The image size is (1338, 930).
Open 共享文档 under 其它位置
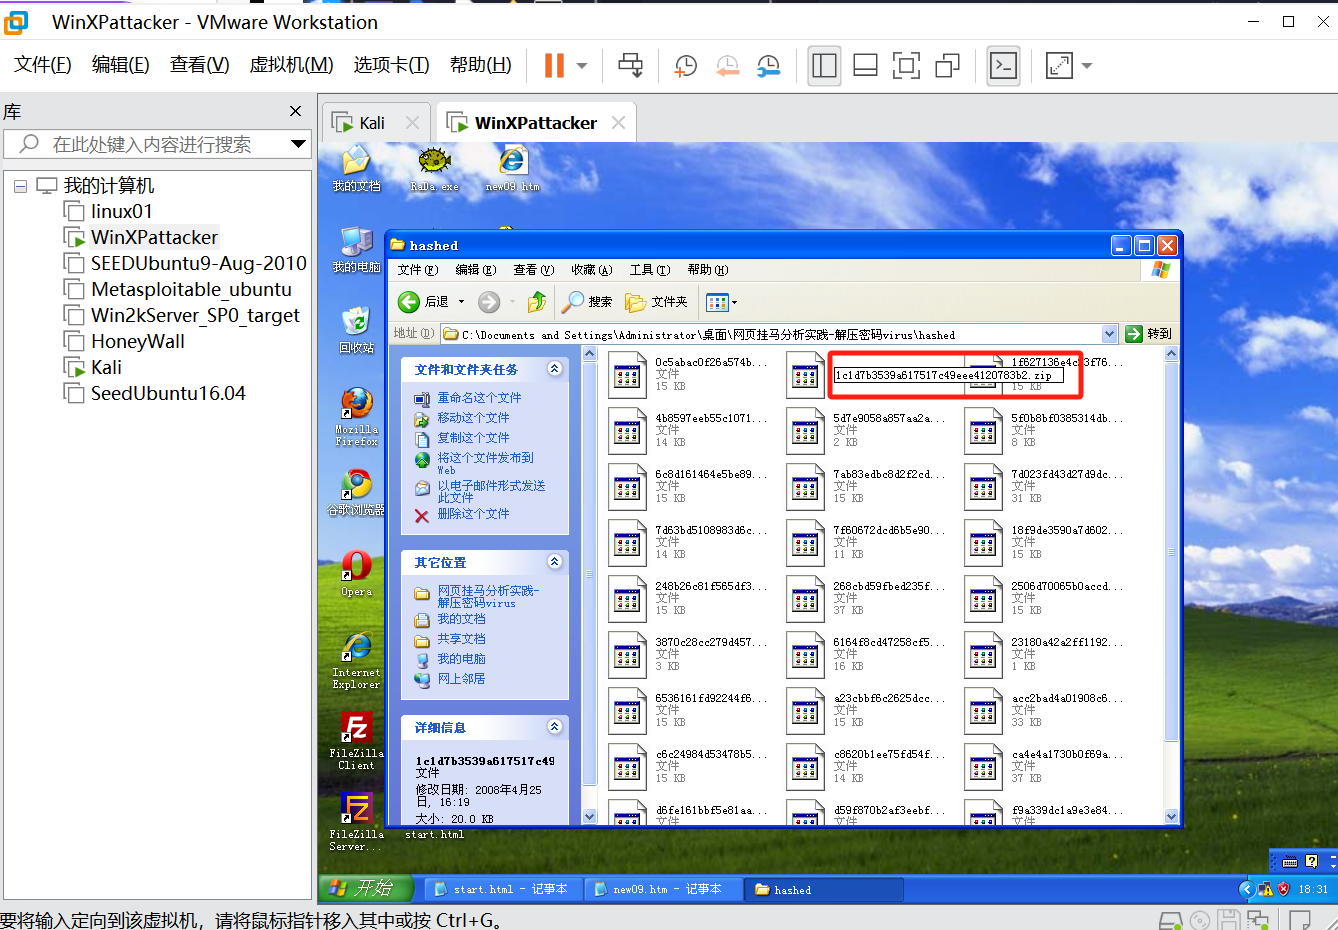point(461,639)
